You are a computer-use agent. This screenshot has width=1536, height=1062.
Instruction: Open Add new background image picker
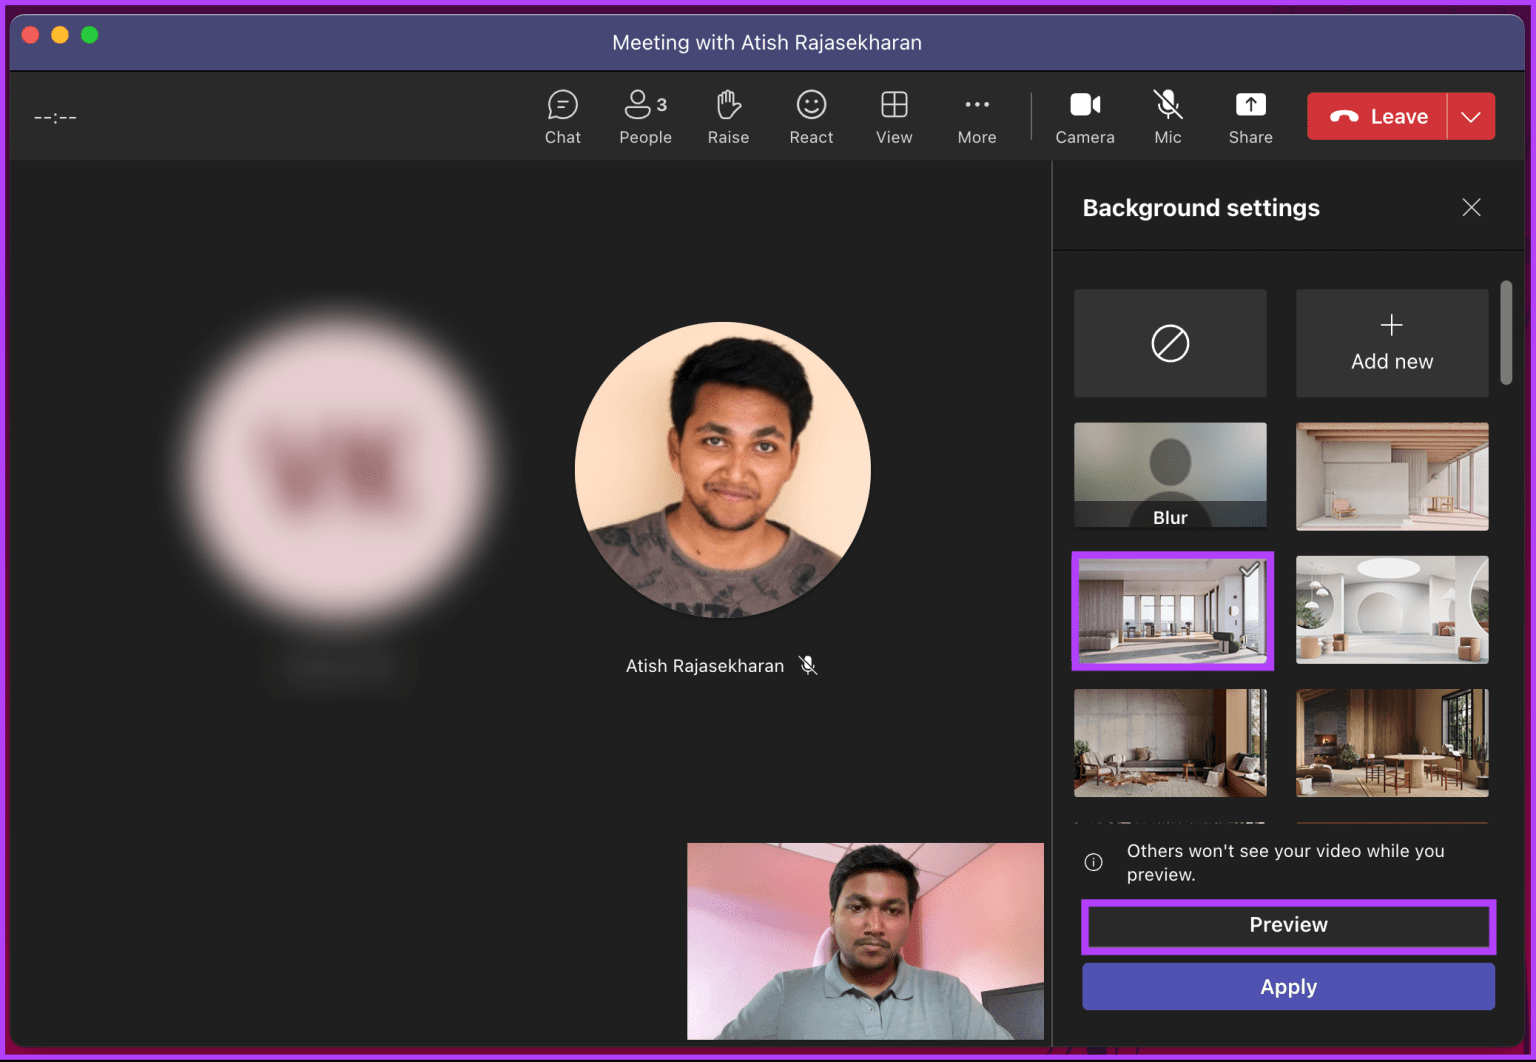click(1391, 343)
